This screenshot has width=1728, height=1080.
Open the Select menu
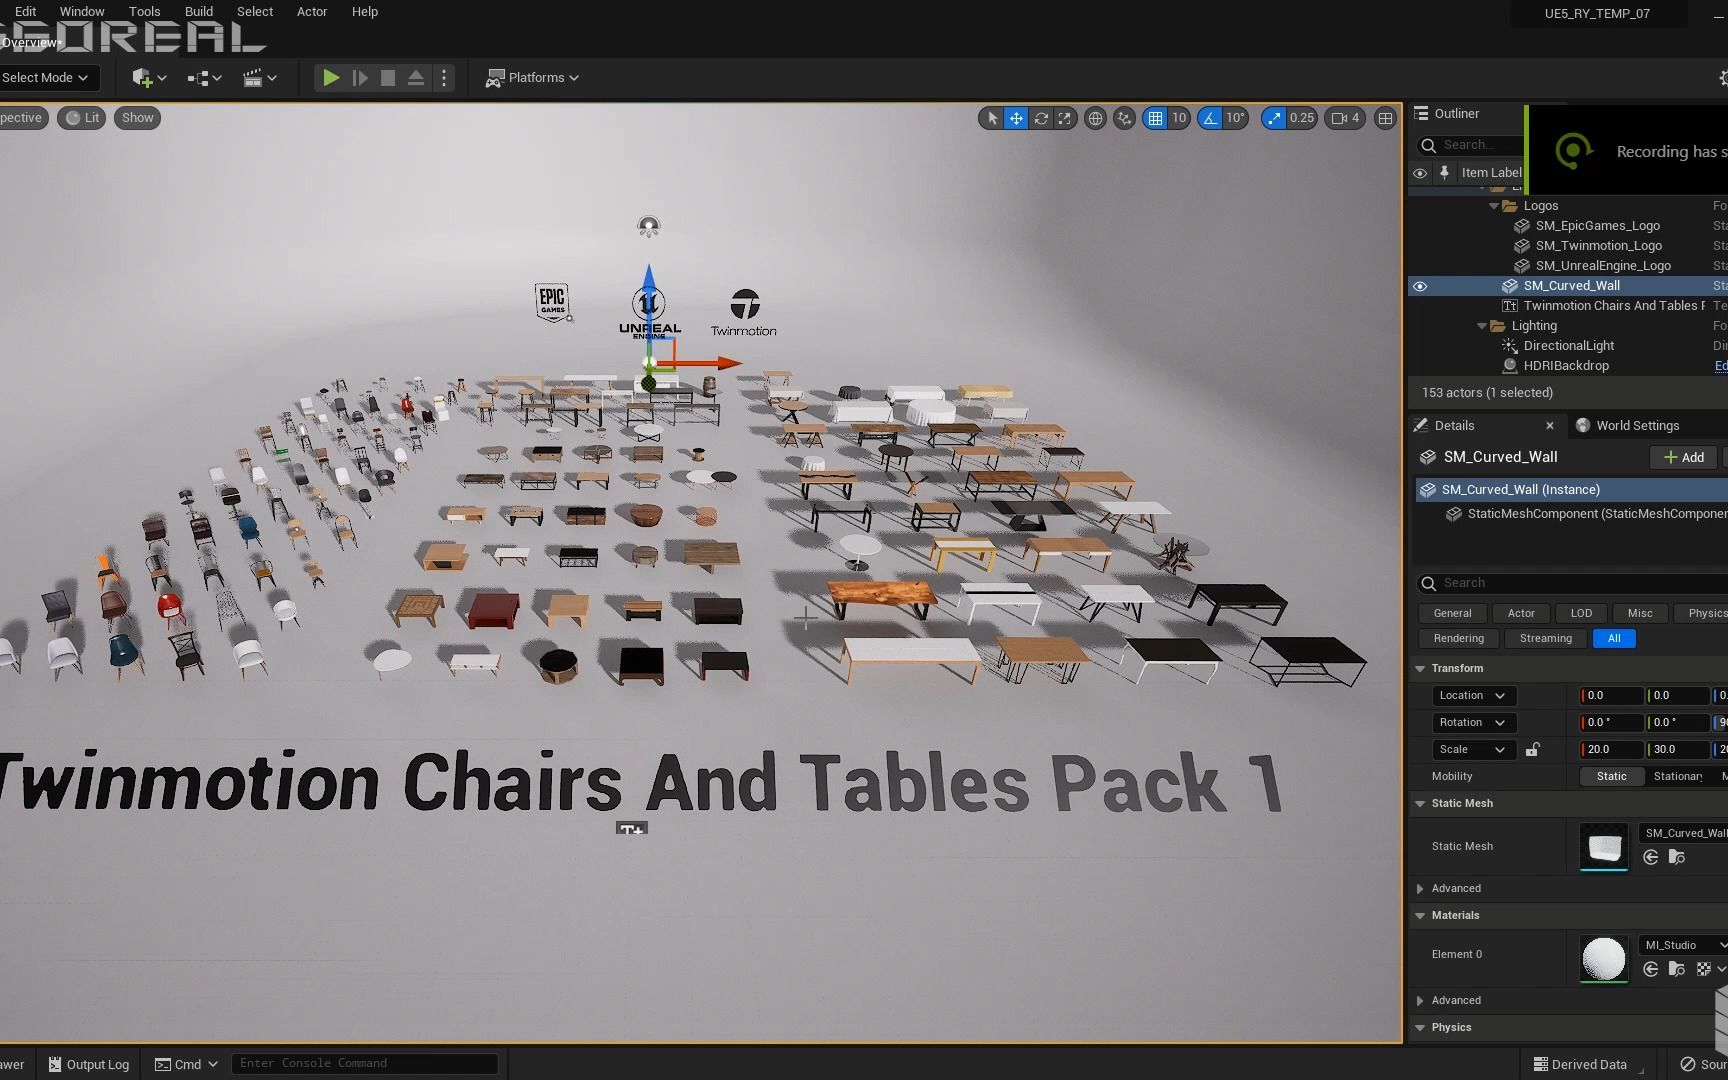point(255,11)
